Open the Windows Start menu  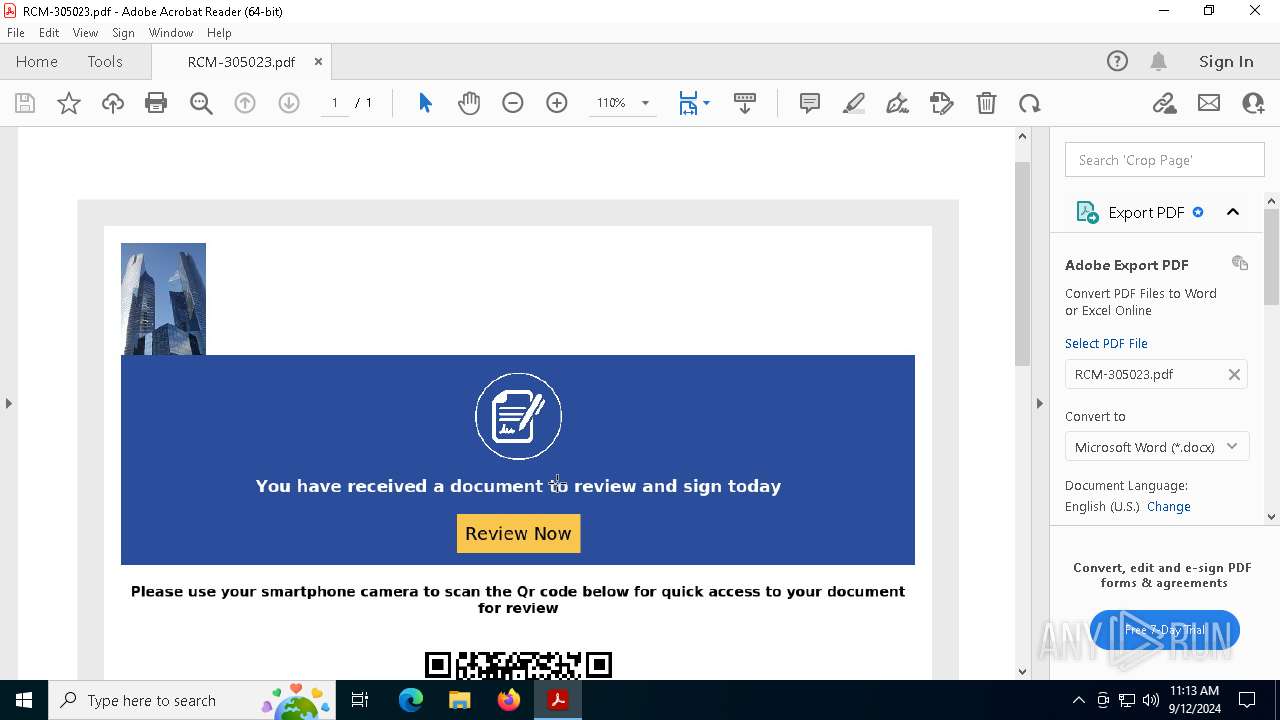[24, 700]
